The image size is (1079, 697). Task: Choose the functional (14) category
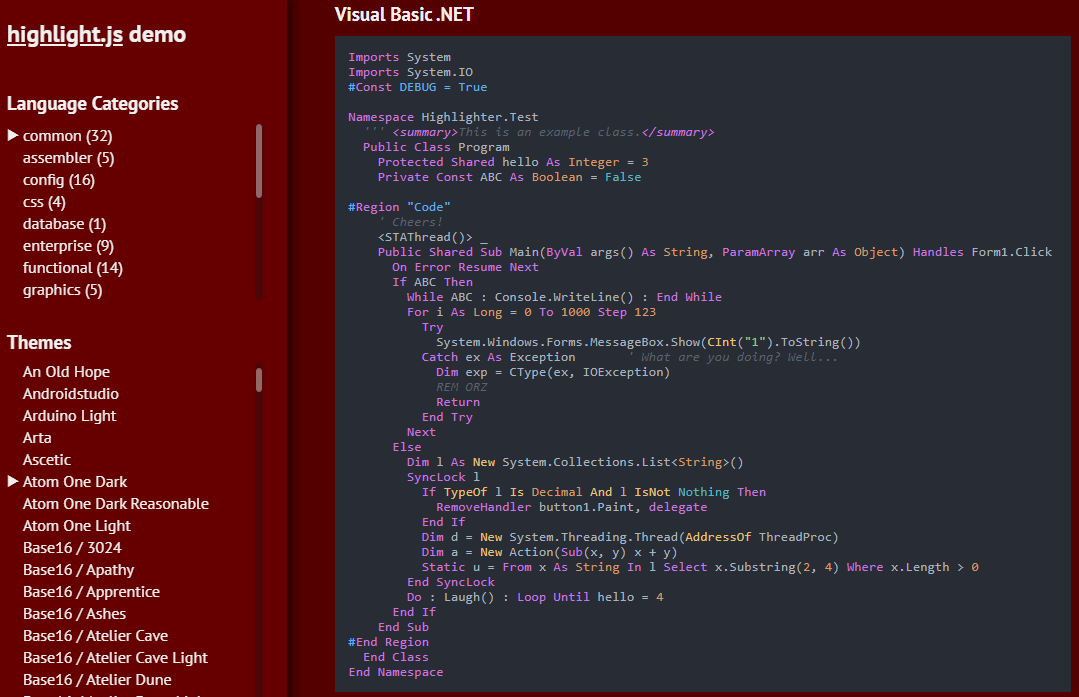click(72, 268)
